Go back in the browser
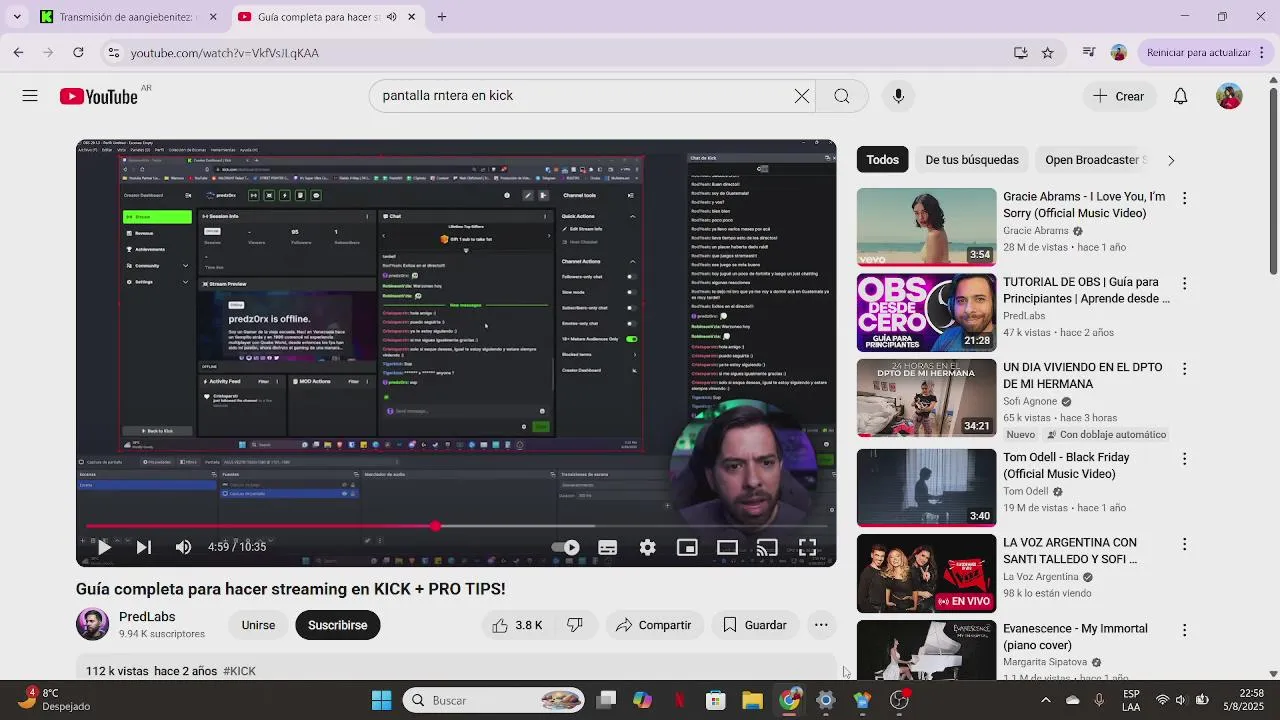The height and width of the screenshot is (720, 1280). [x=19, y=53]
